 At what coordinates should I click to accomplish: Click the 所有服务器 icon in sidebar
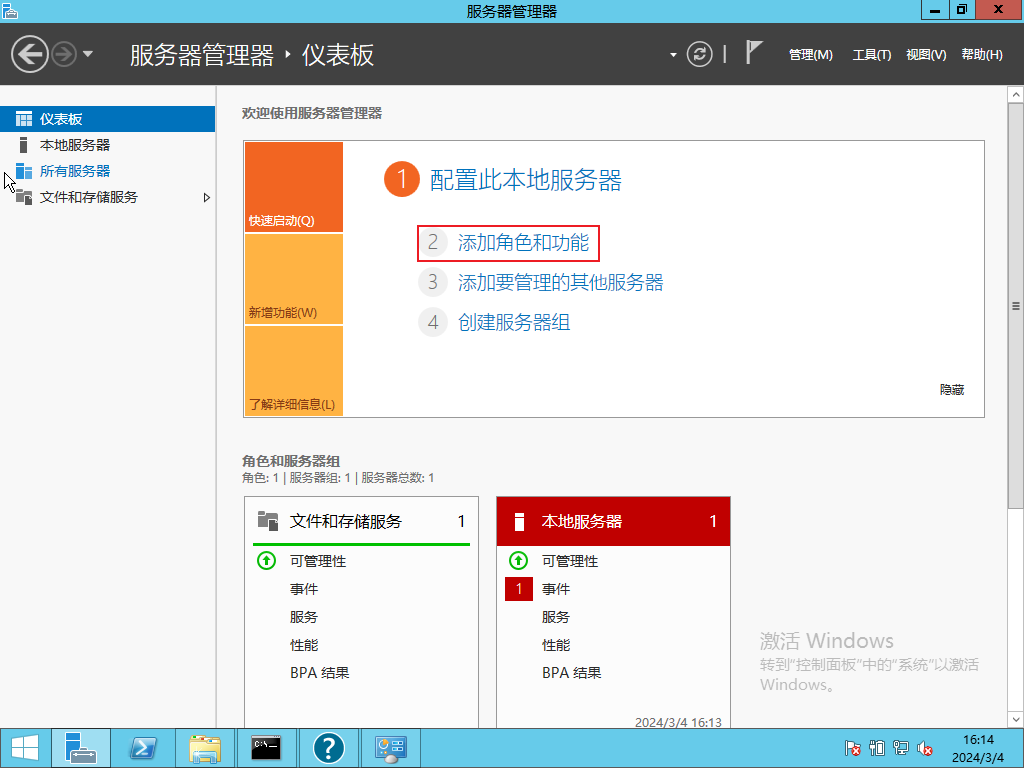[x=24, y=171]
